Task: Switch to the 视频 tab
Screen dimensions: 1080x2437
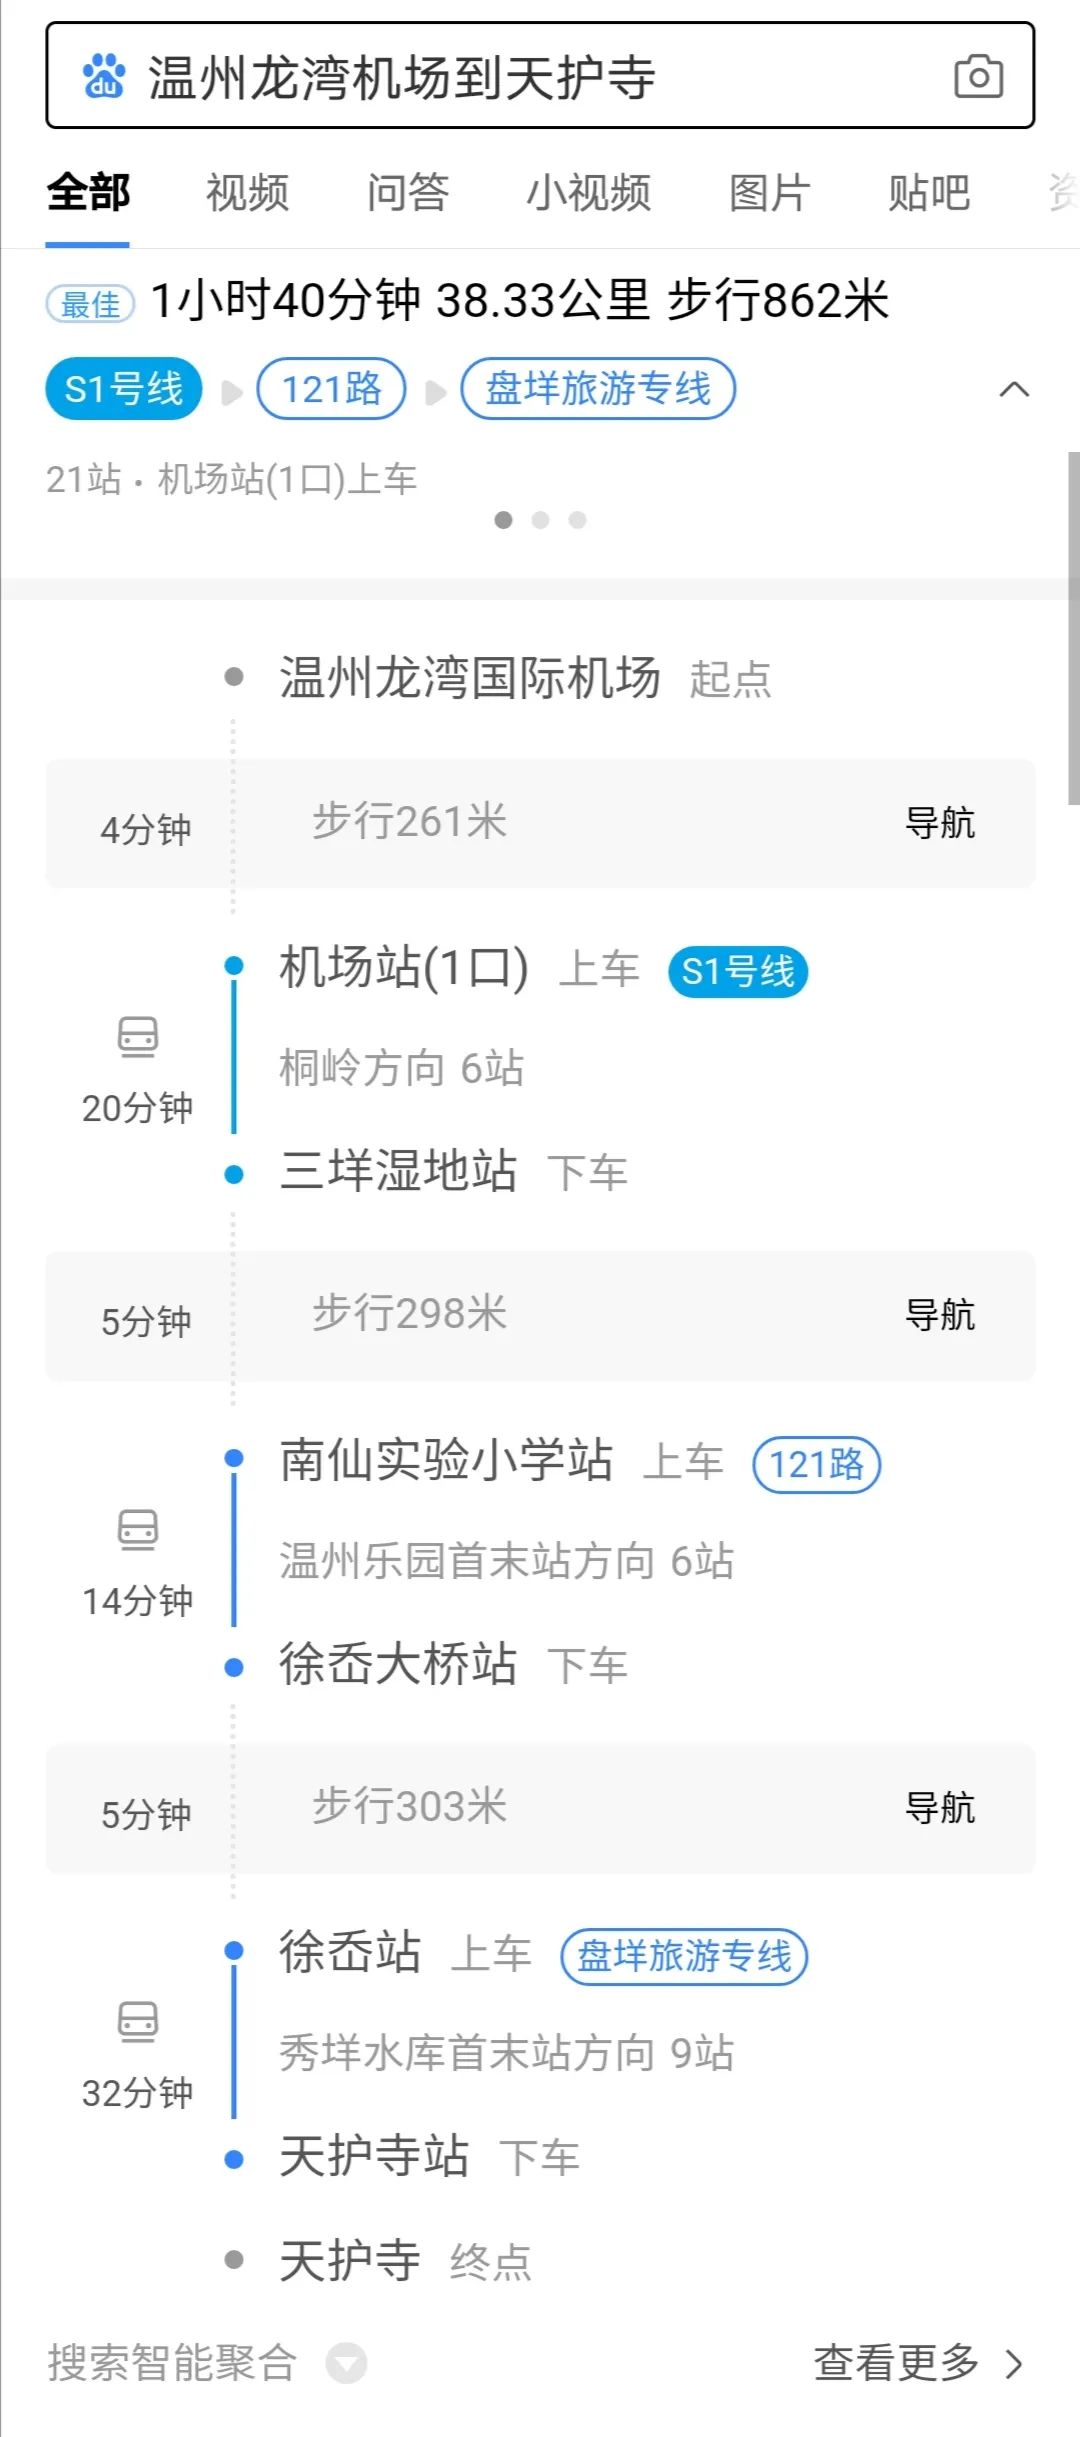Action: coord(247,193)
